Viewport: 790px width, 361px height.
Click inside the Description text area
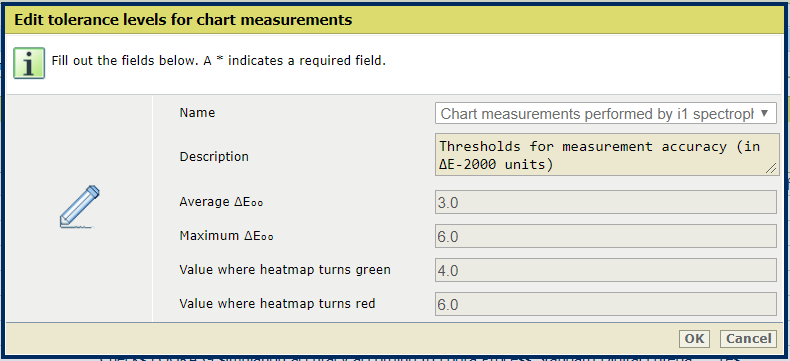(607, 155)
